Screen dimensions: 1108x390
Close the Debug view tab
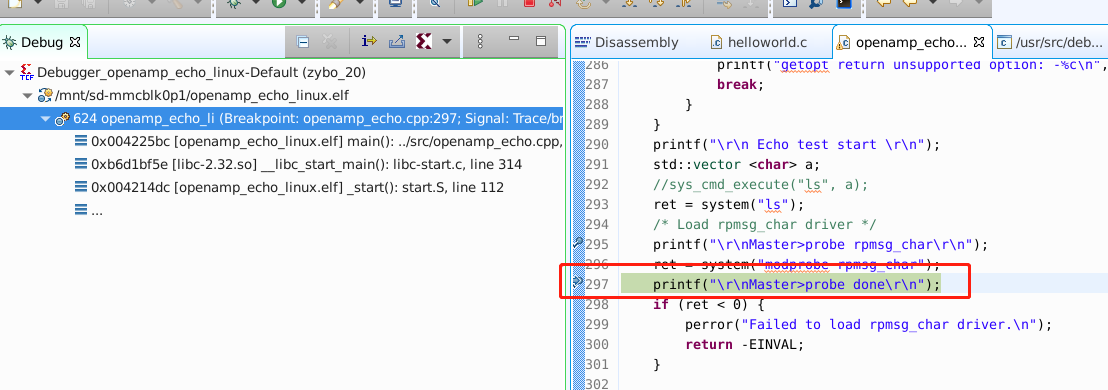point(75,42)
